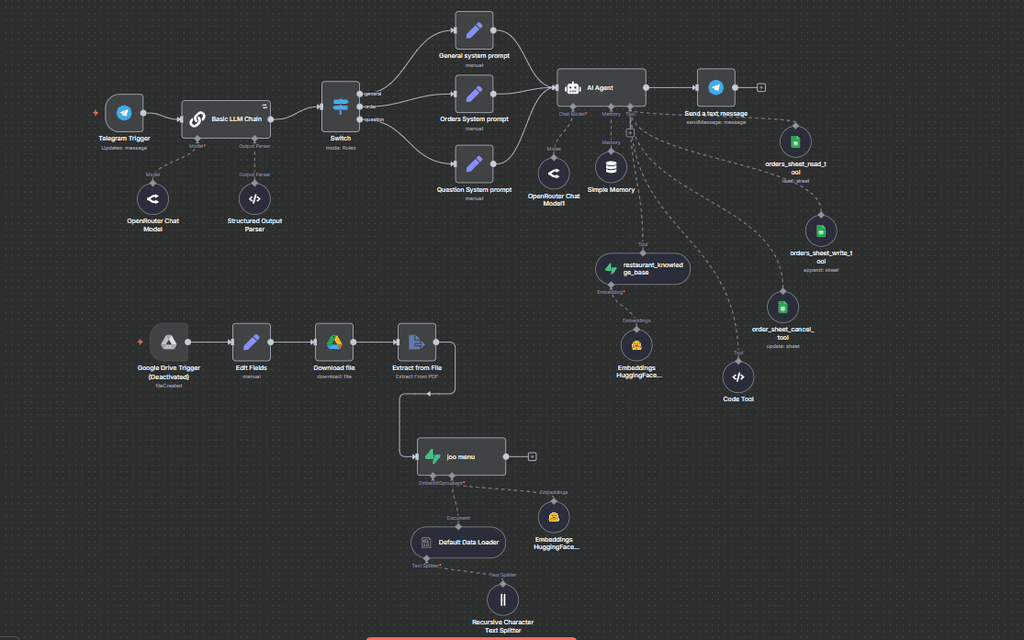Select the AI Agent node
The image size is (1024, 640).
(601, 88)
